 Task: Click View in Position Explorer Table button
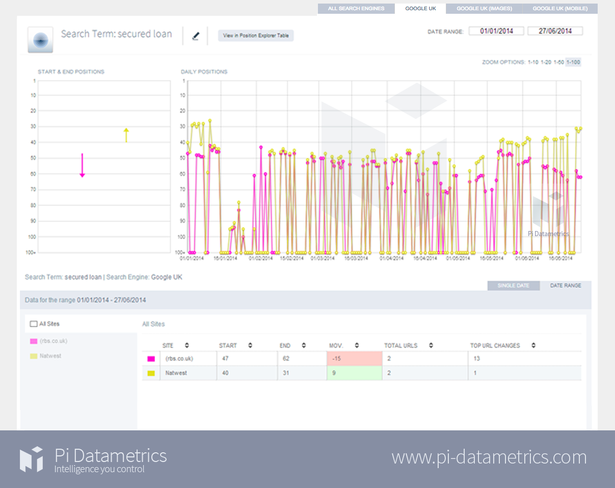pyautogui.click(x=256, y=35)
